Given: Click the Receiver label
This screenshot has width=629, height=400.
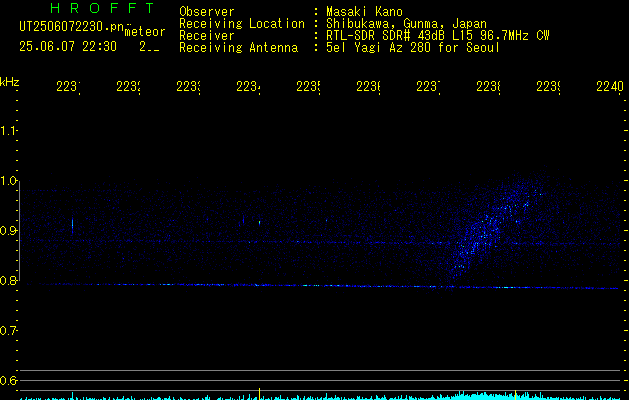Looking at the screenshot, I should [207, 36].
